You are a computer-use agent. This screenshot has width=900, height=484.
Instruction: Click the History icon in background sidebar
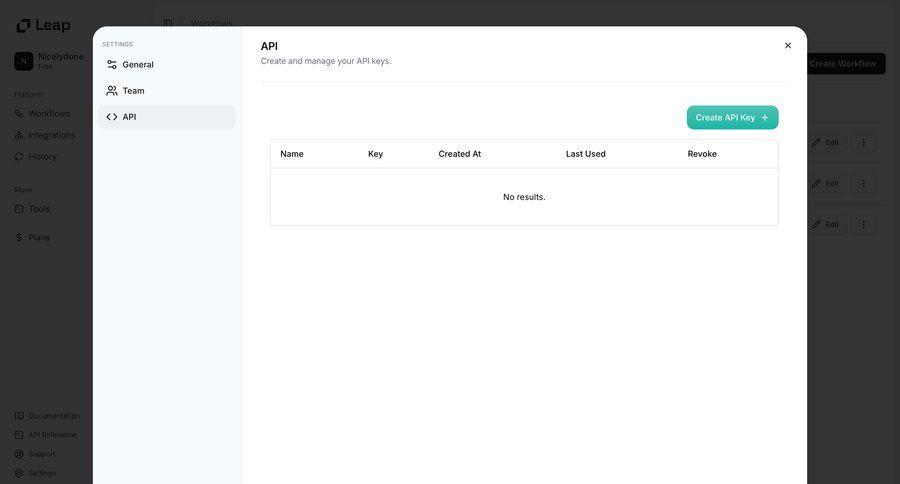(x=19, y=156)
